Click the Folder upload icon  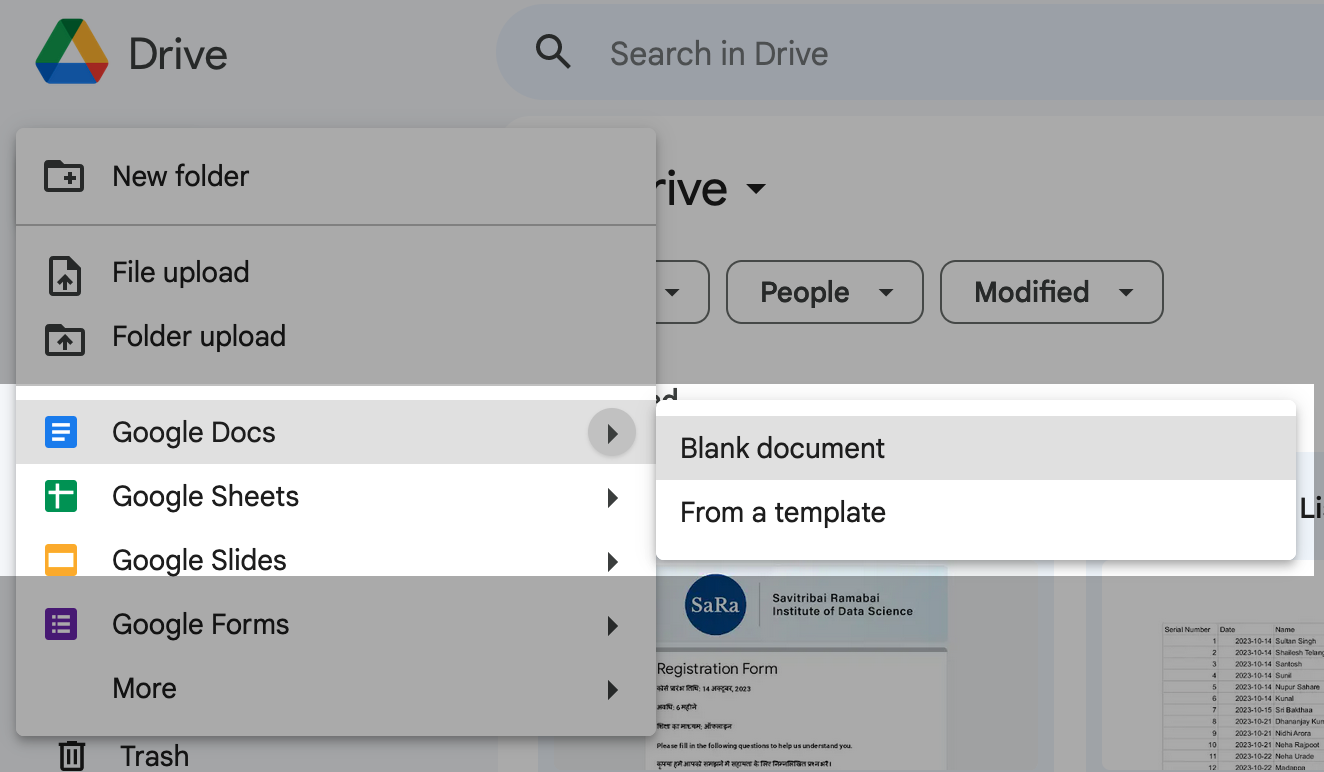tap(65, 338)
